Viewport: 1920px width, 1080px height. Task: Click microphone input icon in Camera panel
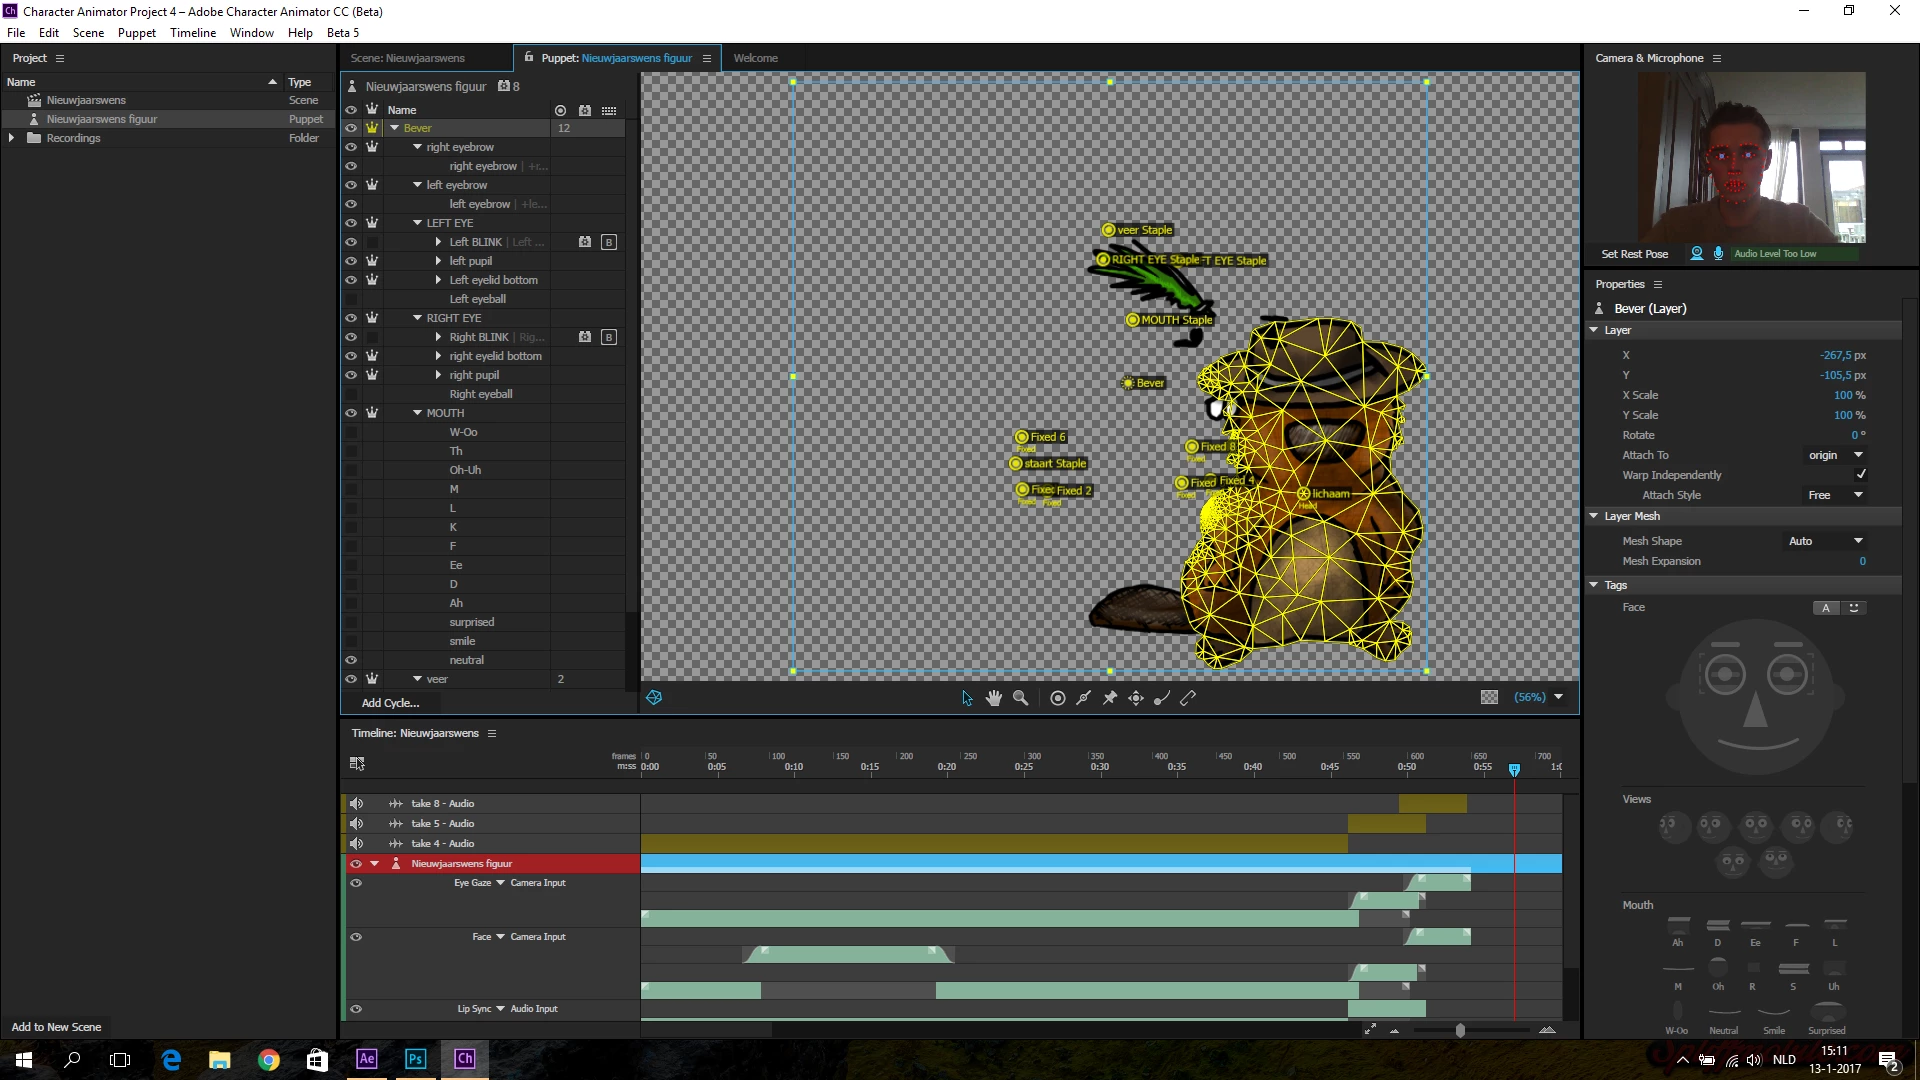[1718, 253]
